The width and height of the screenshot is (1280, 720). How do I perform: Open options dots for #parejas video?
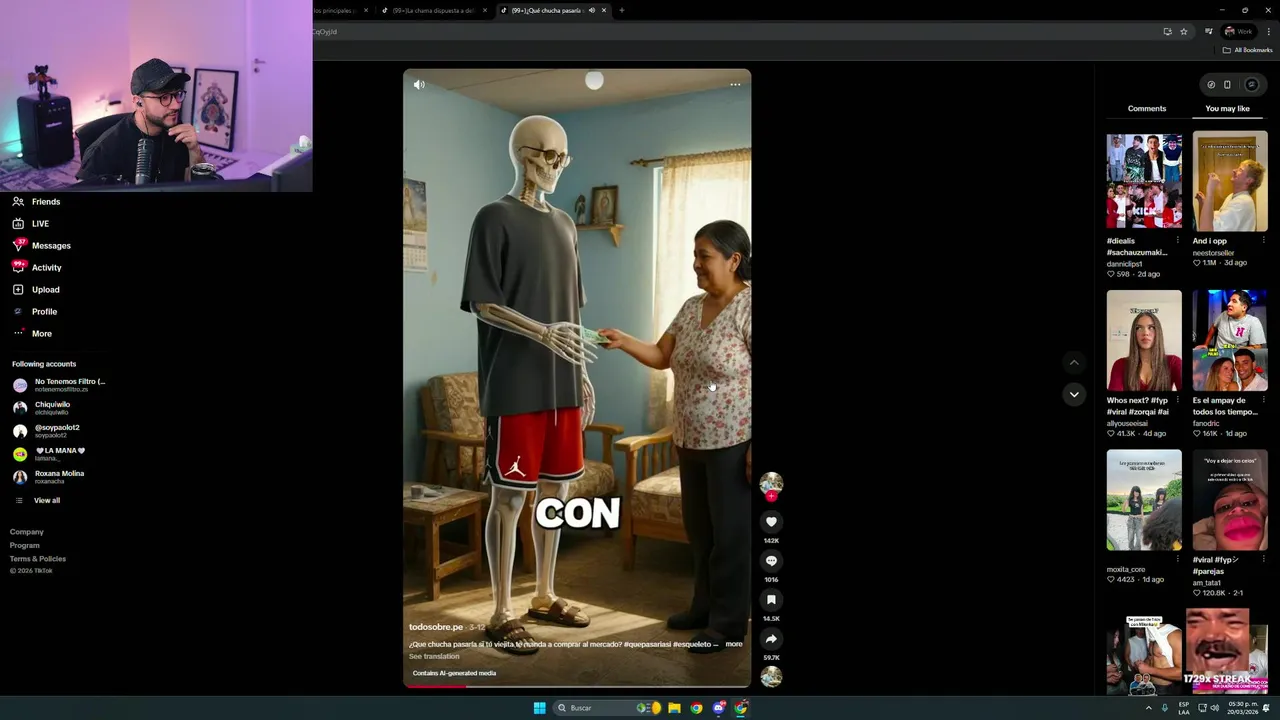coord(1263,560)
